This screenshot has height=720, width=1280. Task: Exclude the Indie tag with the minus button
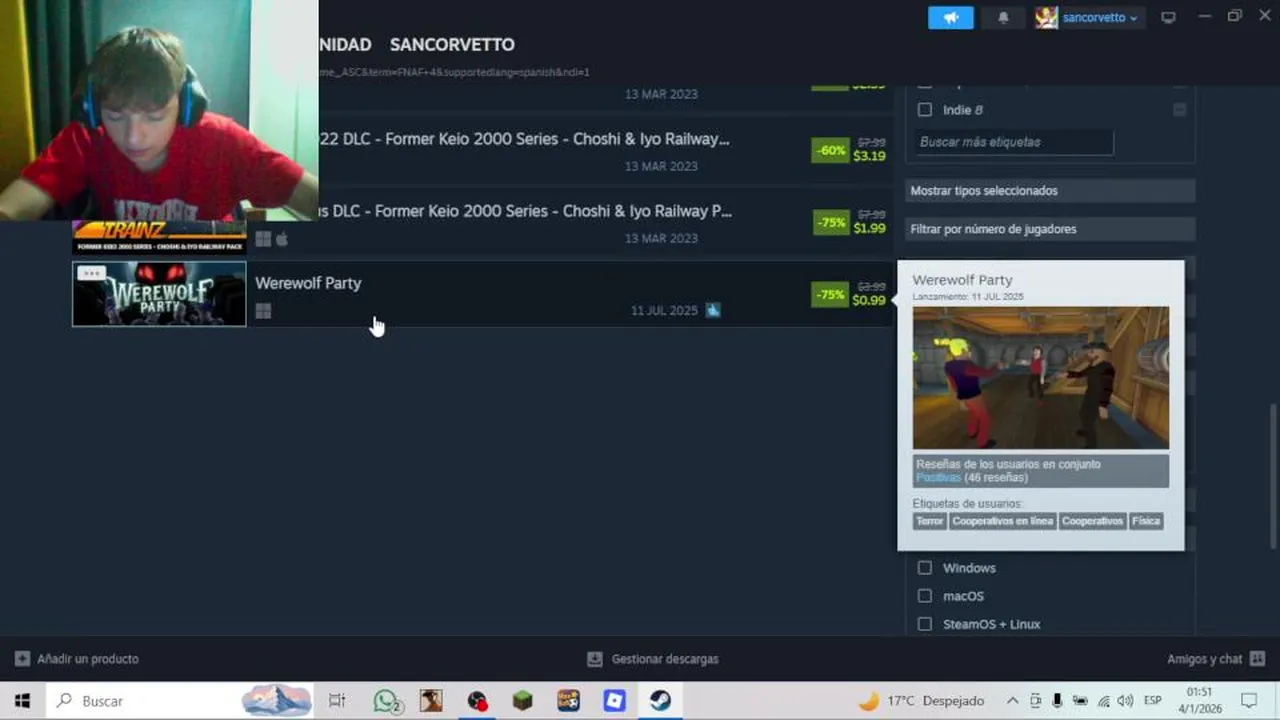(x=1180, y=110)
